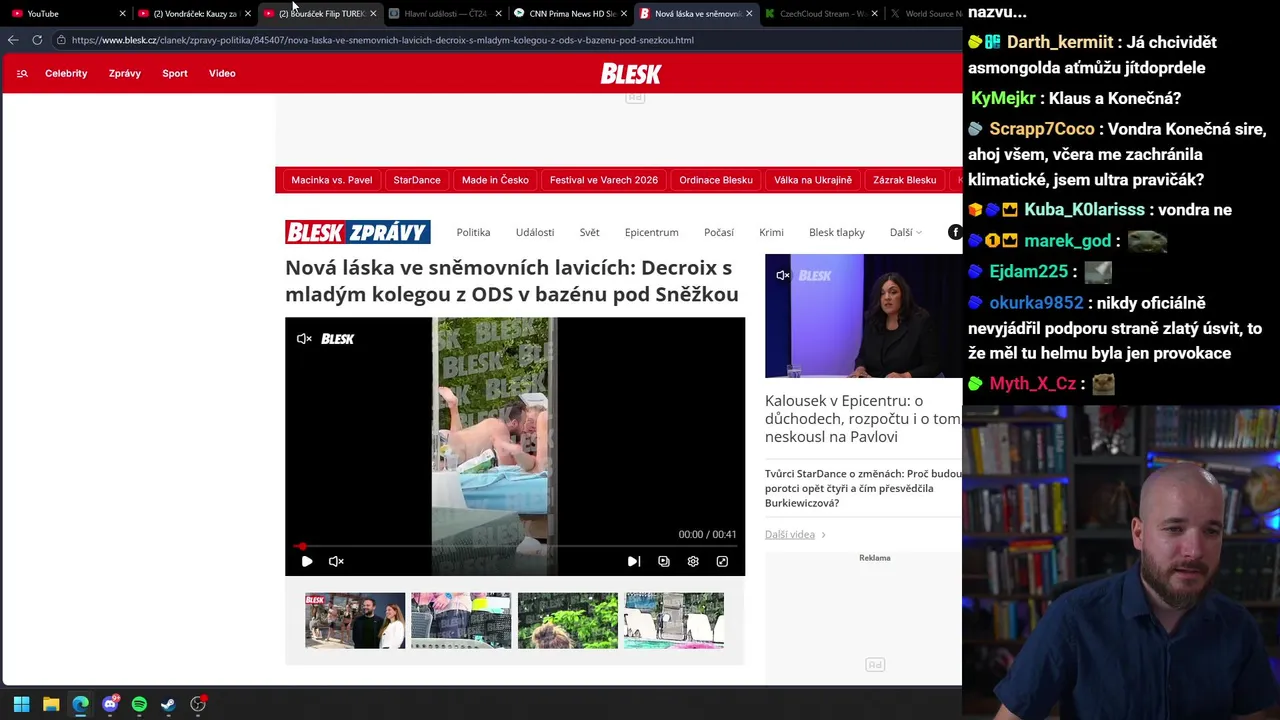
Task: Open Zprávy section in the header
Action: coord(125,73)
